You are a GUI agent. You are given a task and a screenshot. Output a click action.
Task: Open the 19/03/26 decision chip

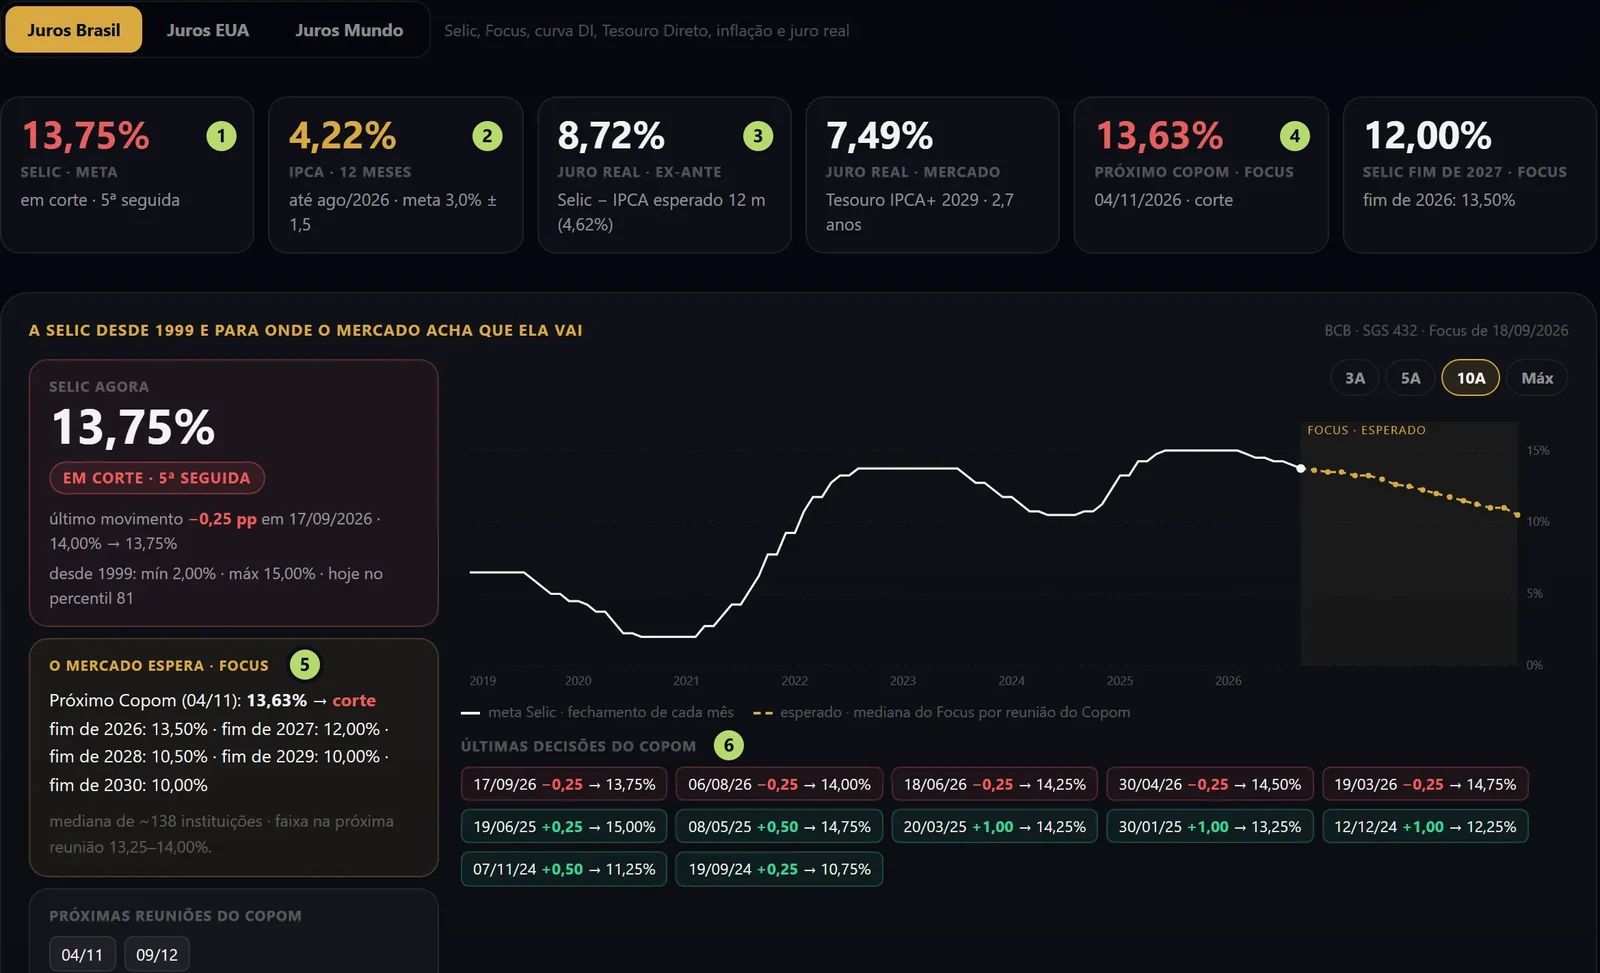pyautogui.click(x=1425, y=784)
